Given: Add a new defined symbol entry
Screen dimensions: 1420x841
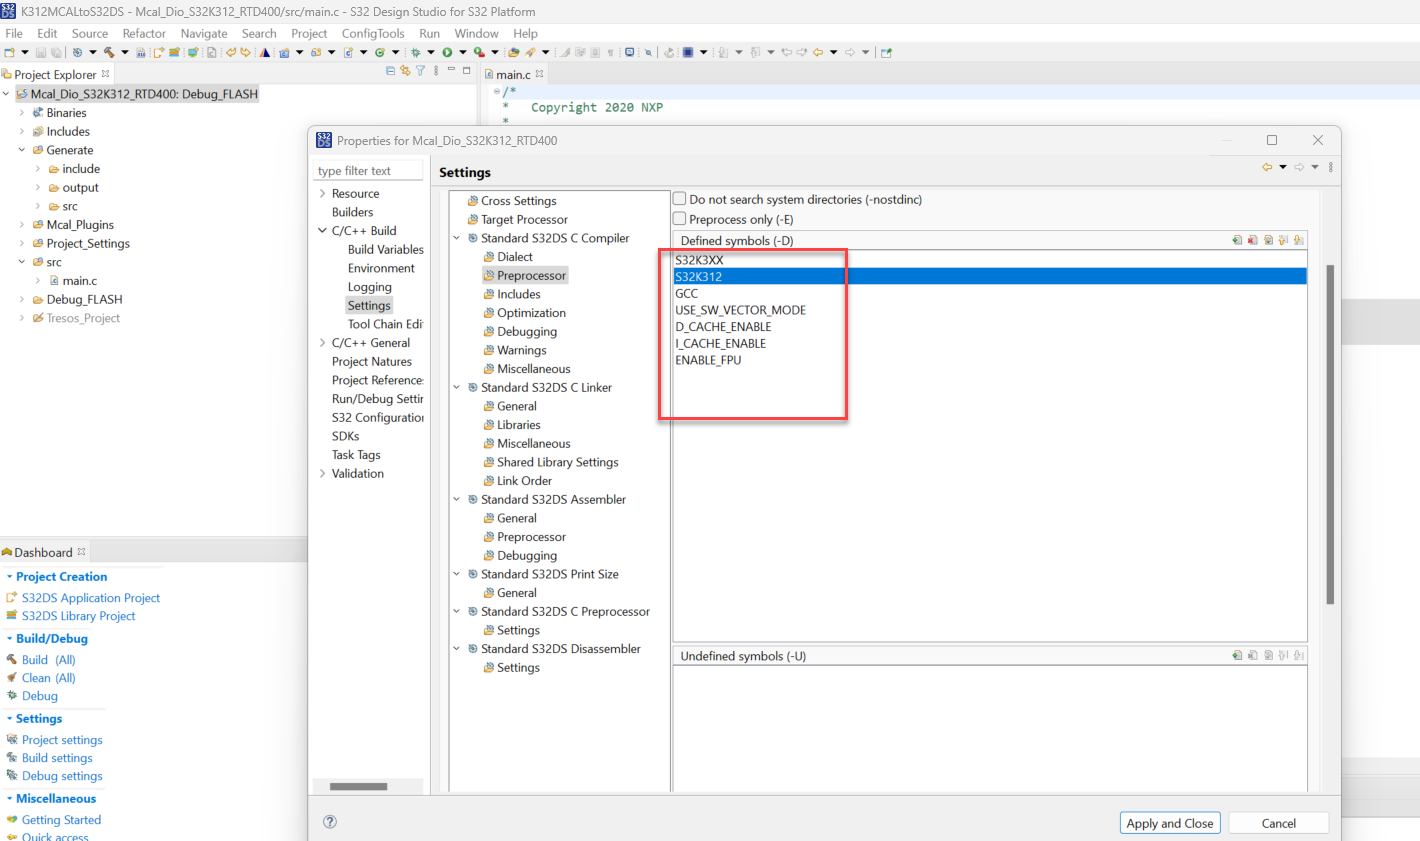Looking at the screenshot, I should (x=1238, y=240).
